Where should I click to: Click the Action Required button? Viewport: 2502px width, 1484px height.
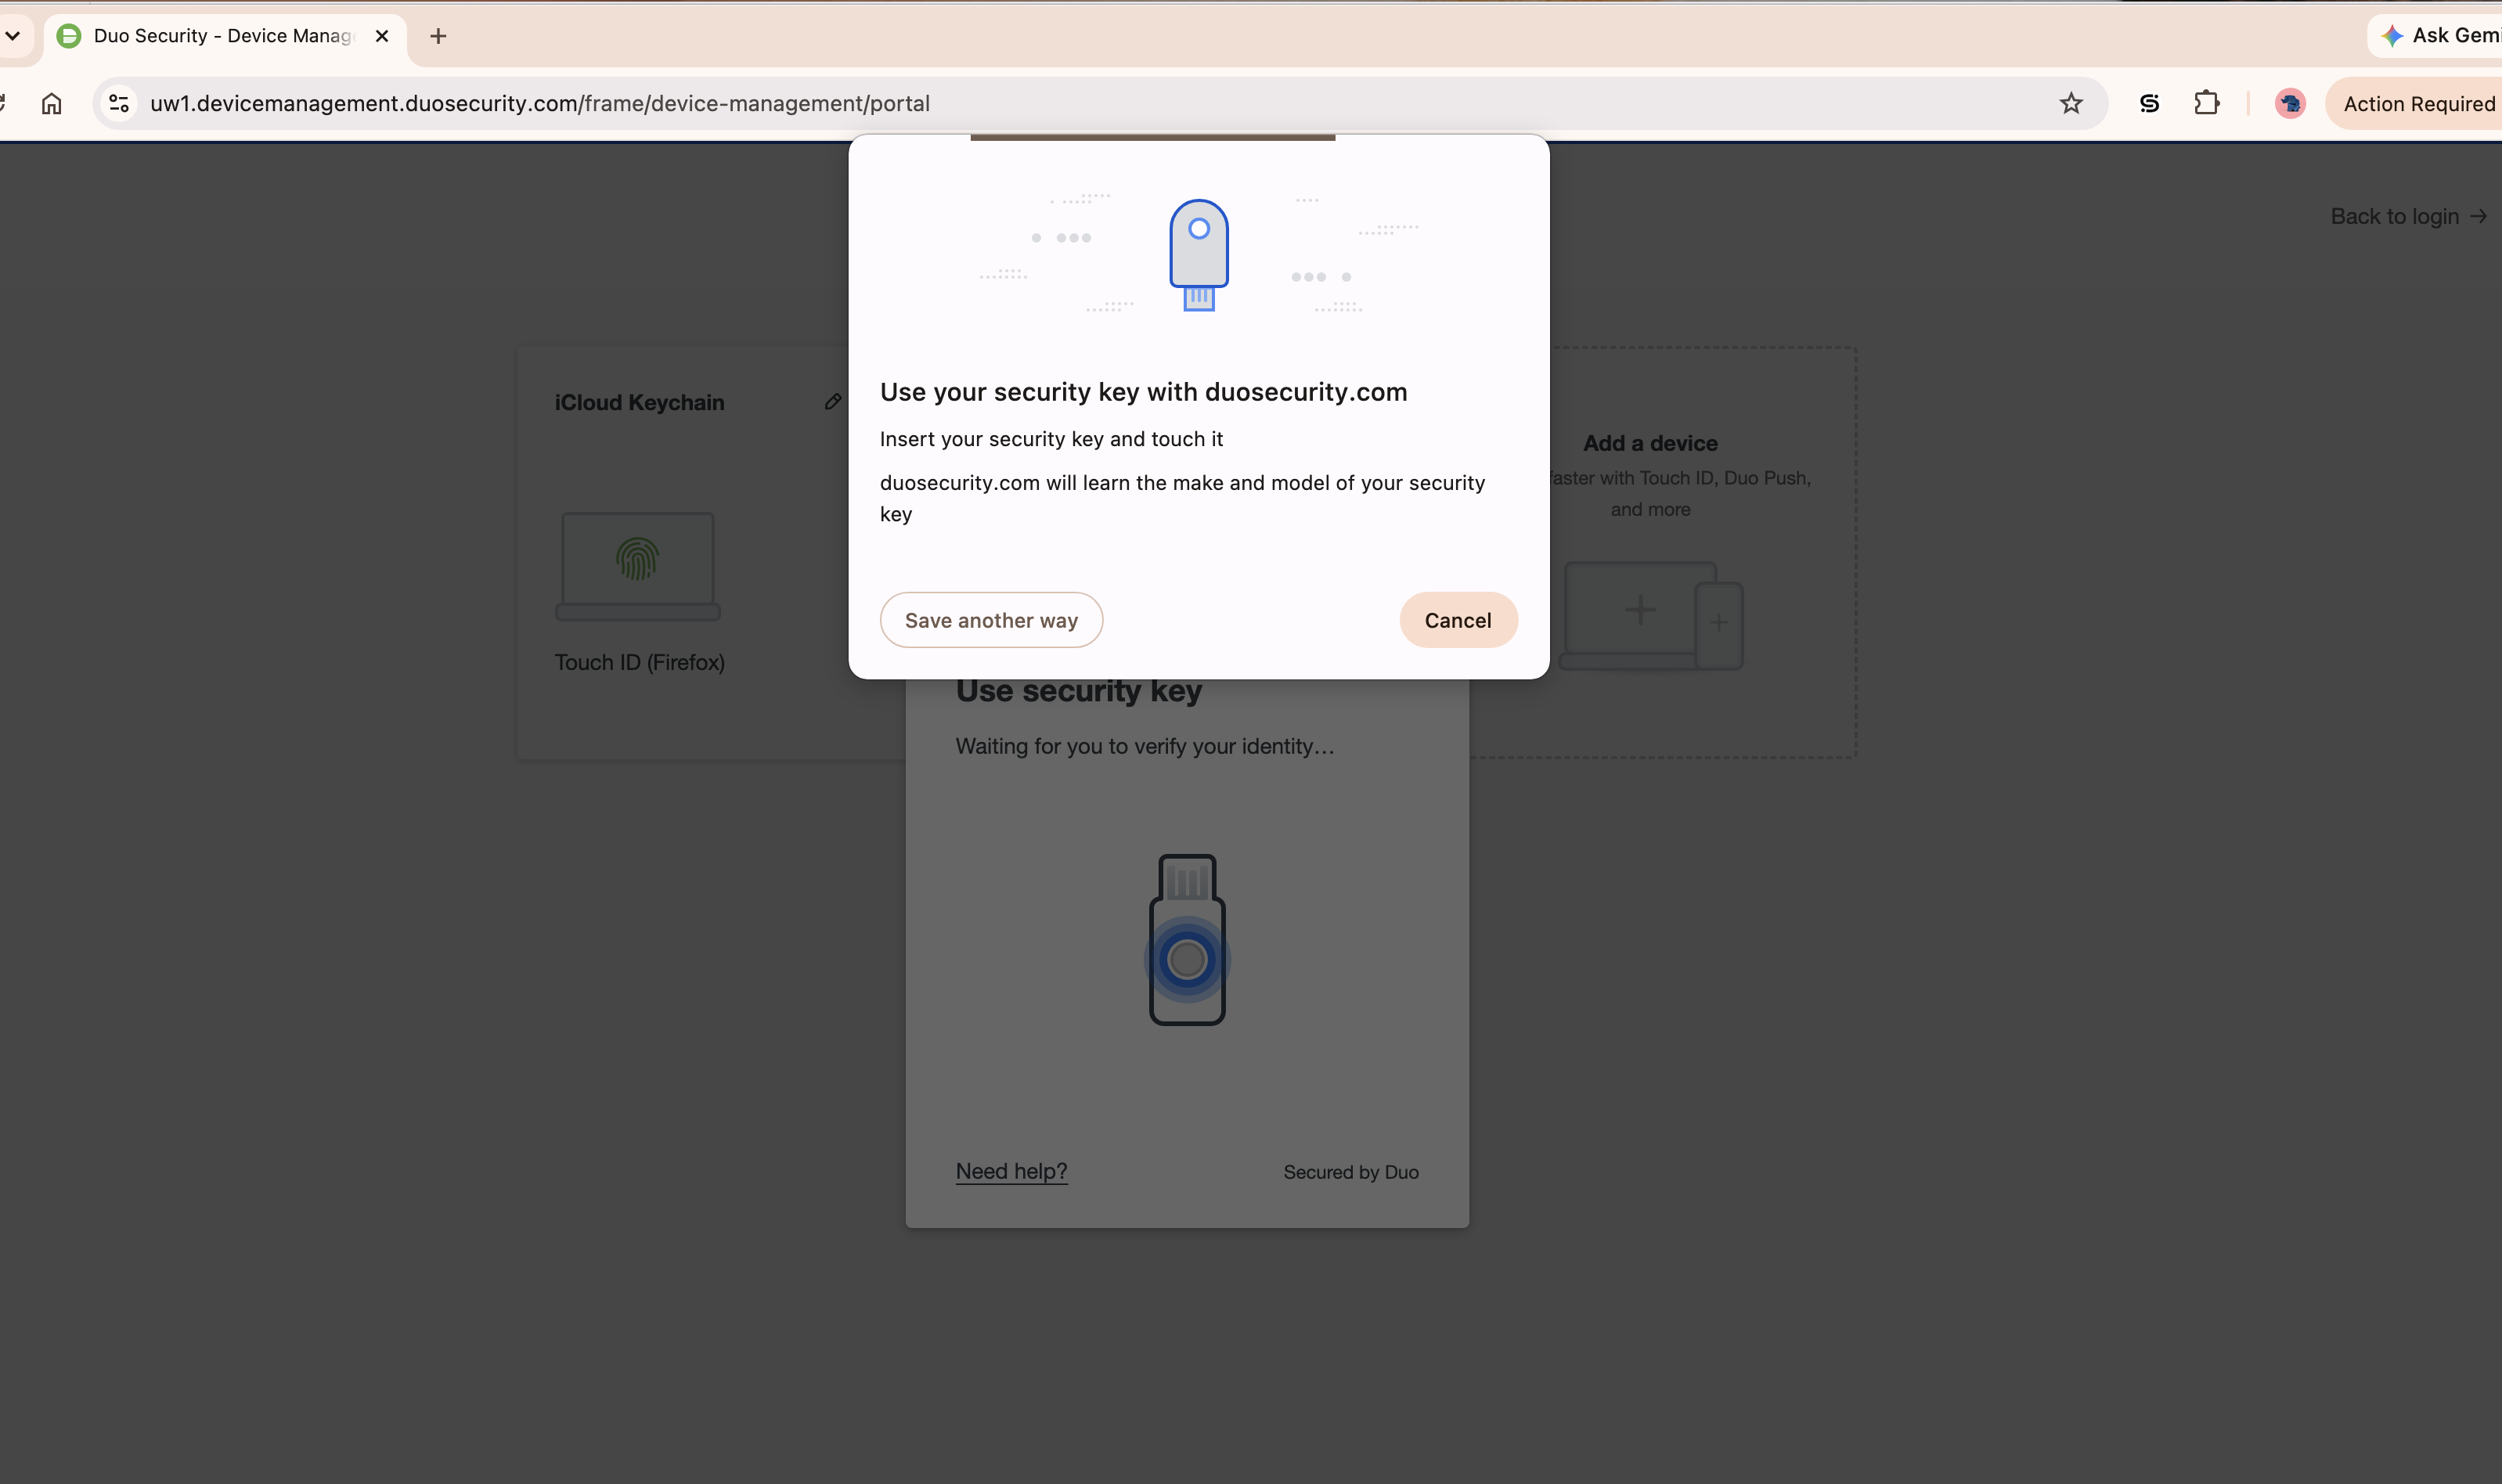coord(2418,104)
